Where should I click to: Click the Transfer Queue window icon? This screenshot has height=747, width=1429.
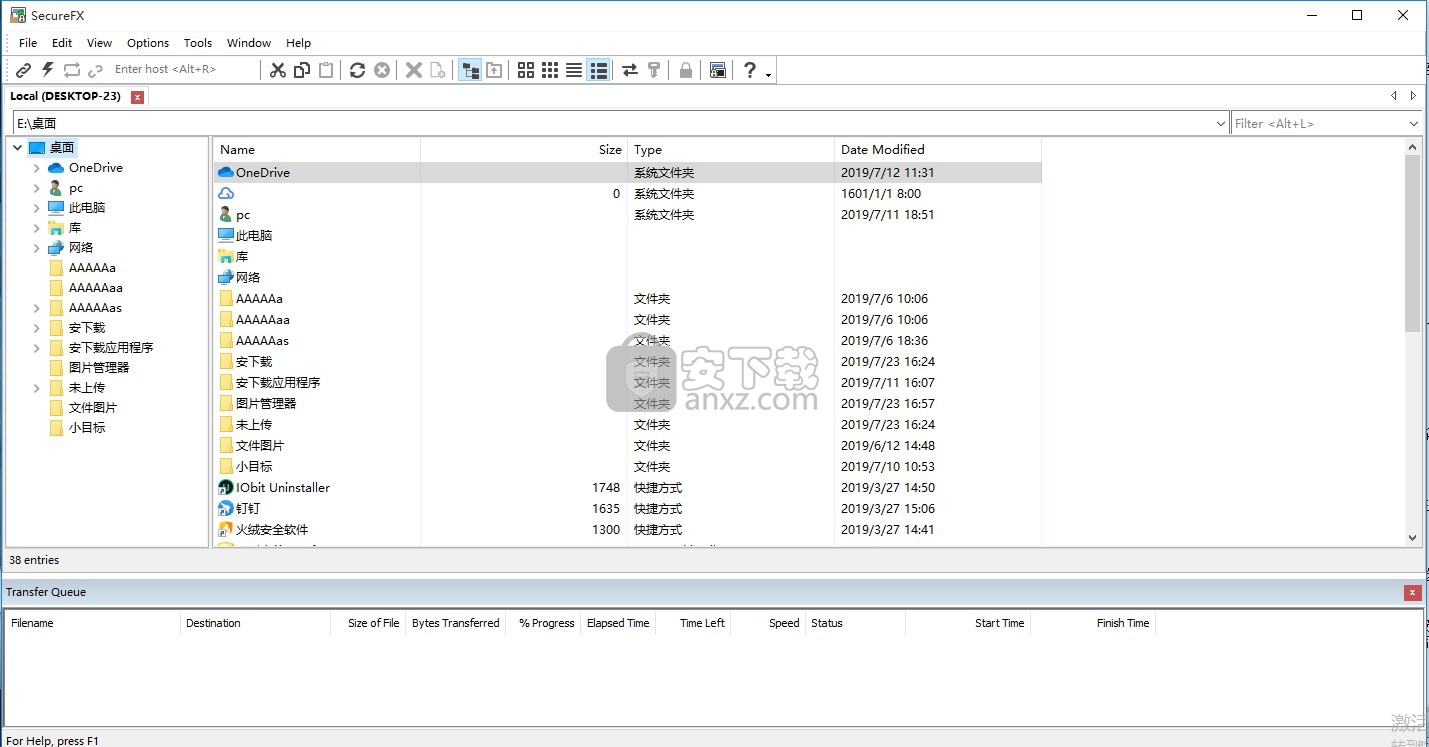pos(717,70)
